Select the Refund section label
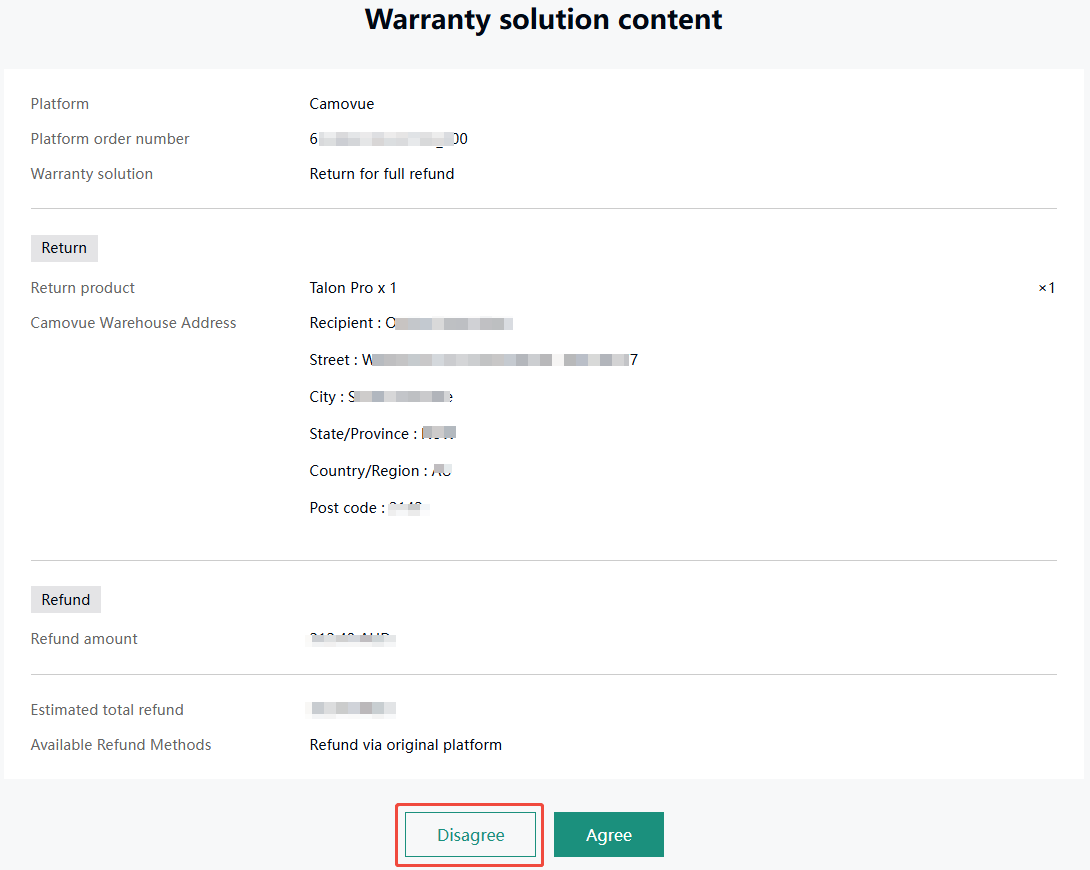 (65, 600)
